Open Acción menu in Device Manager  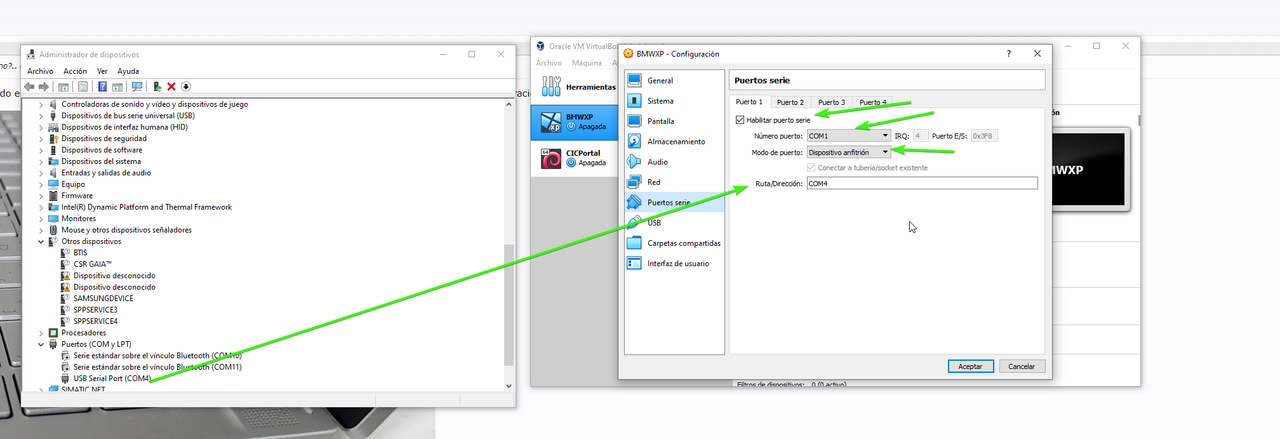click(x=75, y=71)
